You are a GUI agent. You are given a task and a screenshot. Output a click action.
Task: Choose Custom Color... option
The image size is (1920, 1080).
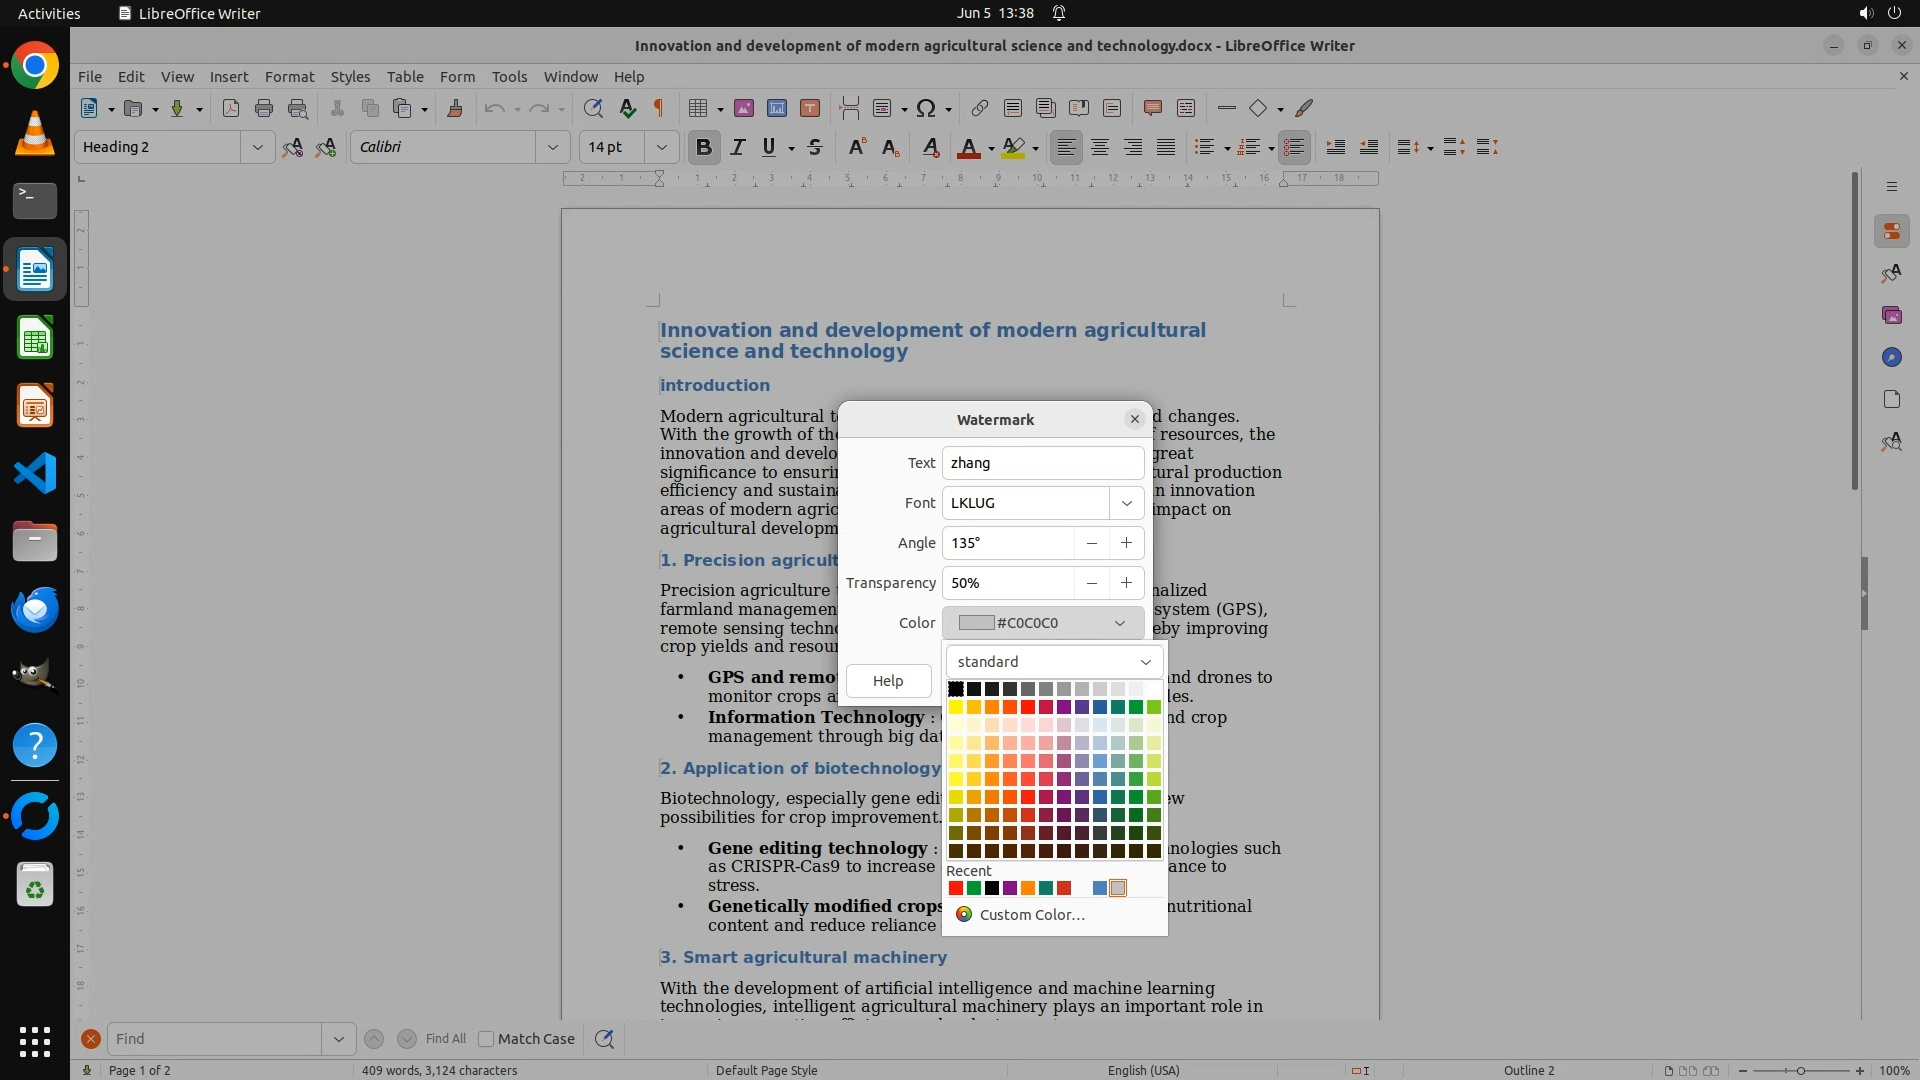pos(1031,915)
